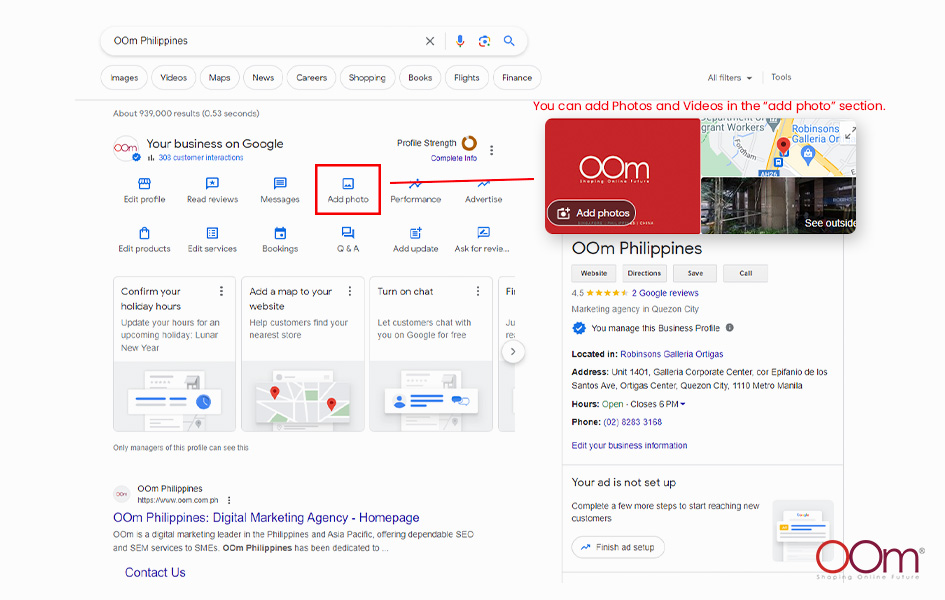Expand the All filters dropdown
The height and width of the screenshot is (600, 945).
coord(729,78)
